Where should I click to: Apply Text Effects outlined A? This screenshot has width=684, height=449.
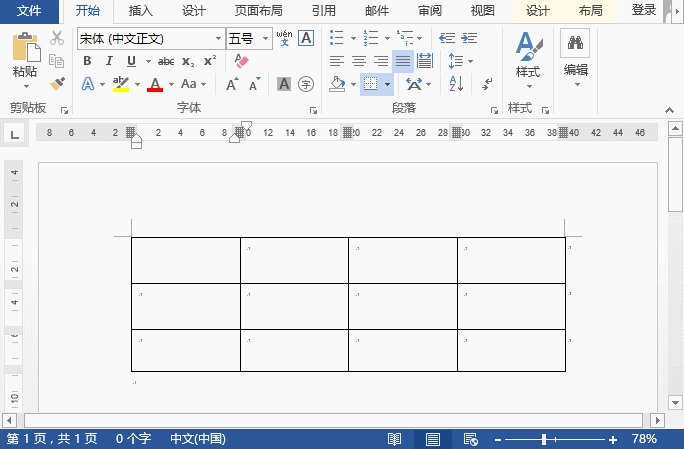point(88,84)
